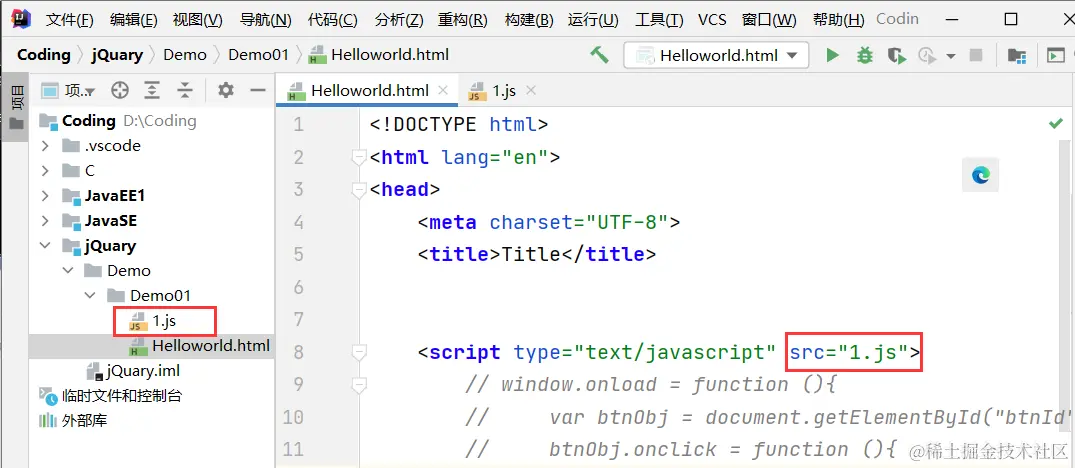Open the 导航(N) menu
The height and width of the screenshot is (468, 1075).
265,20
